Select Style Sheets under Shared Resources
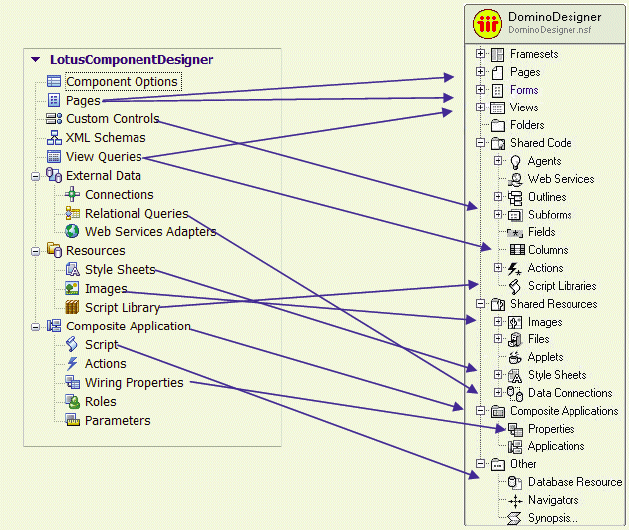 [x=557, y=375]
